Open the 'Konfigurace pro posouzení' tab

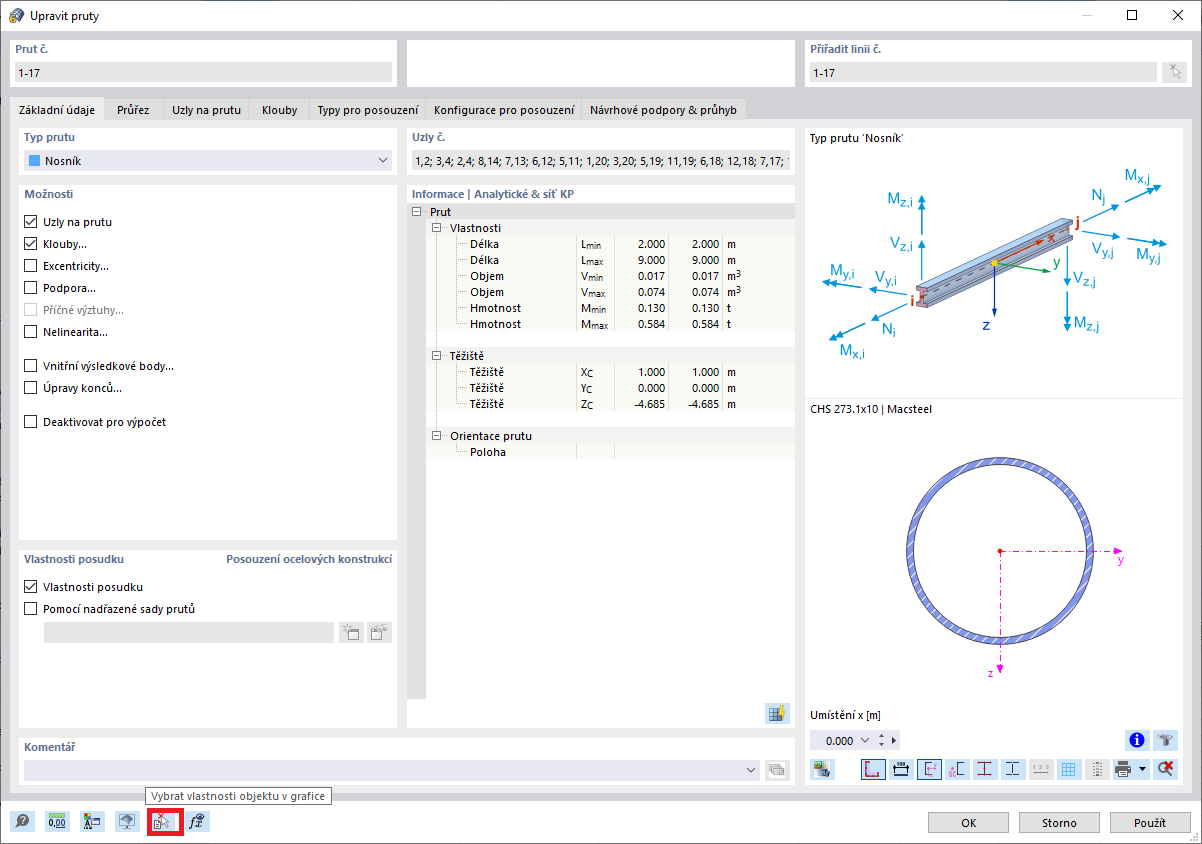click(504, 110)
